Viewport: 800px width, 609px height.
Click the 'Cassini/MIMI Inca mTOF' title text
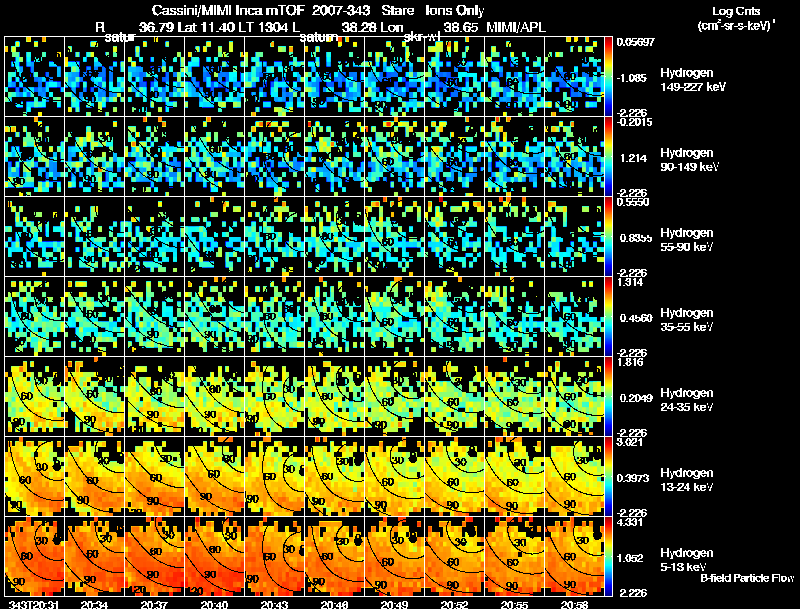[228, 11]
